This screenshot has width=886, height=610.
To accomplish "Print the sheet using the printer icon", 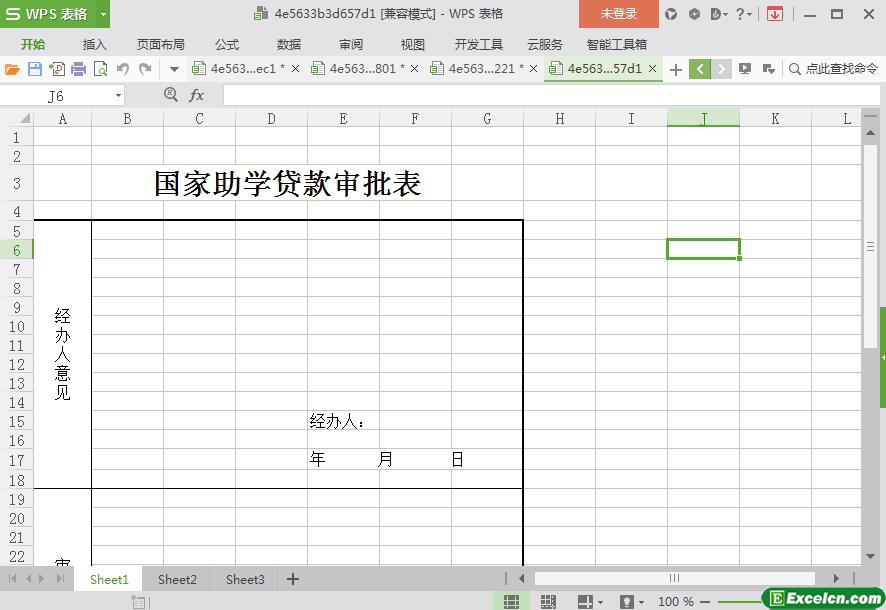I will click(x=79, y=69).
